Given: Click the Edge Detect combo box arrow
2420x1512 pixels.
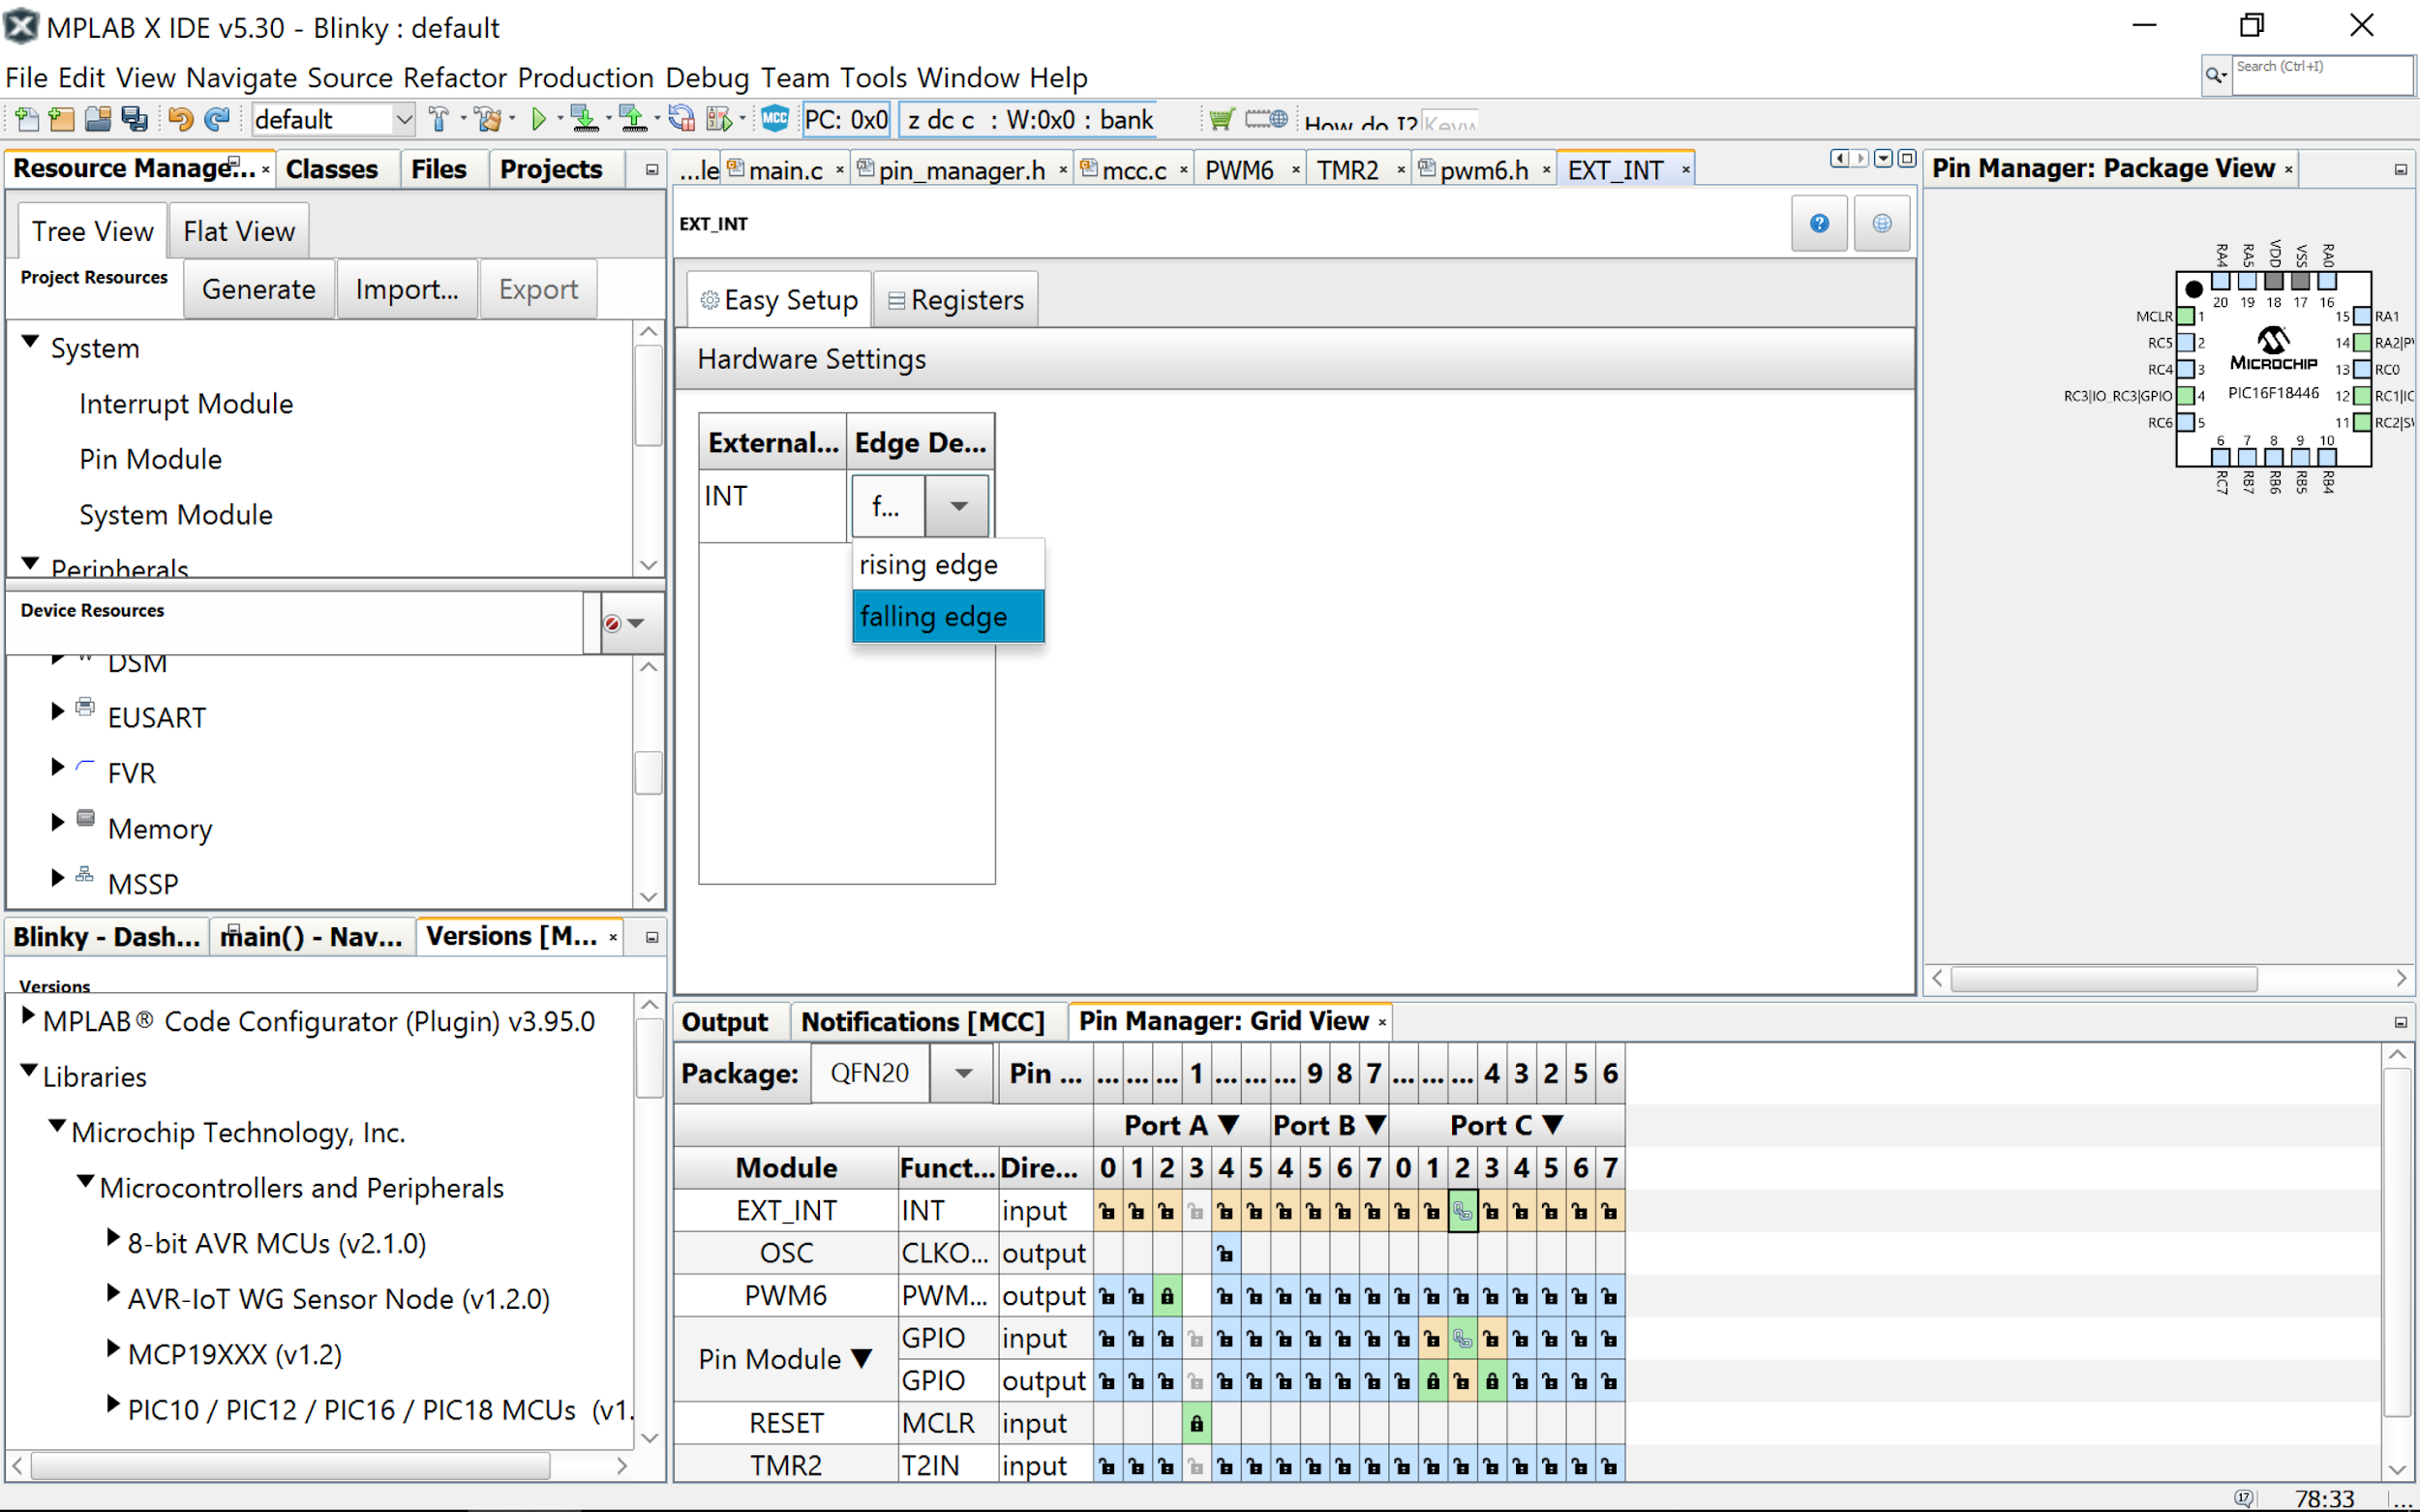Looking at the screenshot, I should 957,506.
